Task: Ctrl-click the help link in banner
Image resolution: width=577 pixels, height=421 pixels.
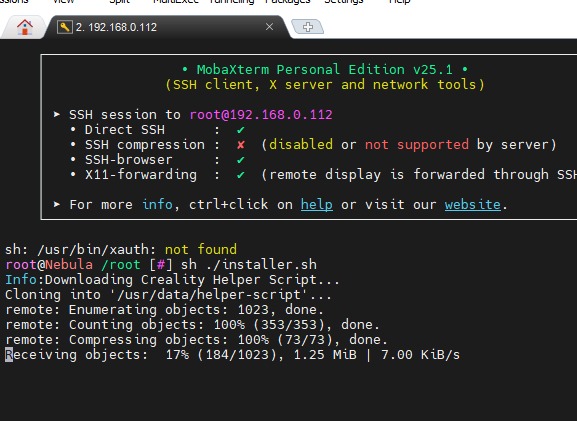Action: pos(316,204)
